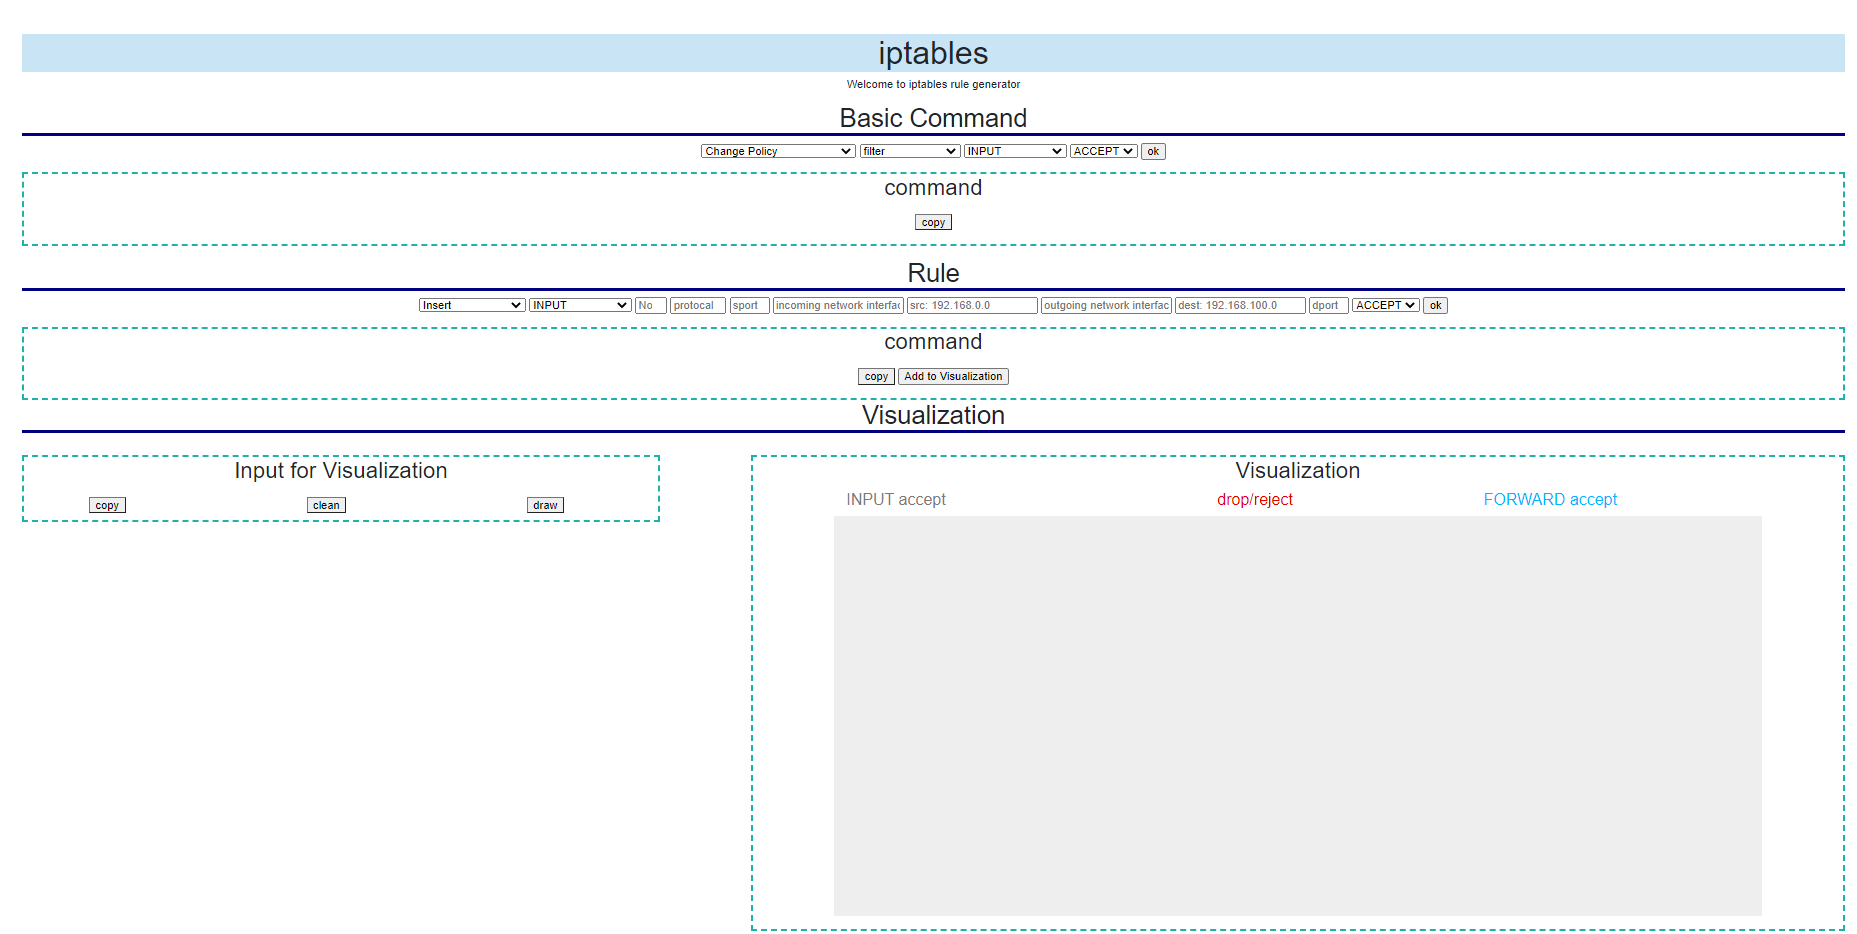Click the dport input field

(x=1328, y=305)
